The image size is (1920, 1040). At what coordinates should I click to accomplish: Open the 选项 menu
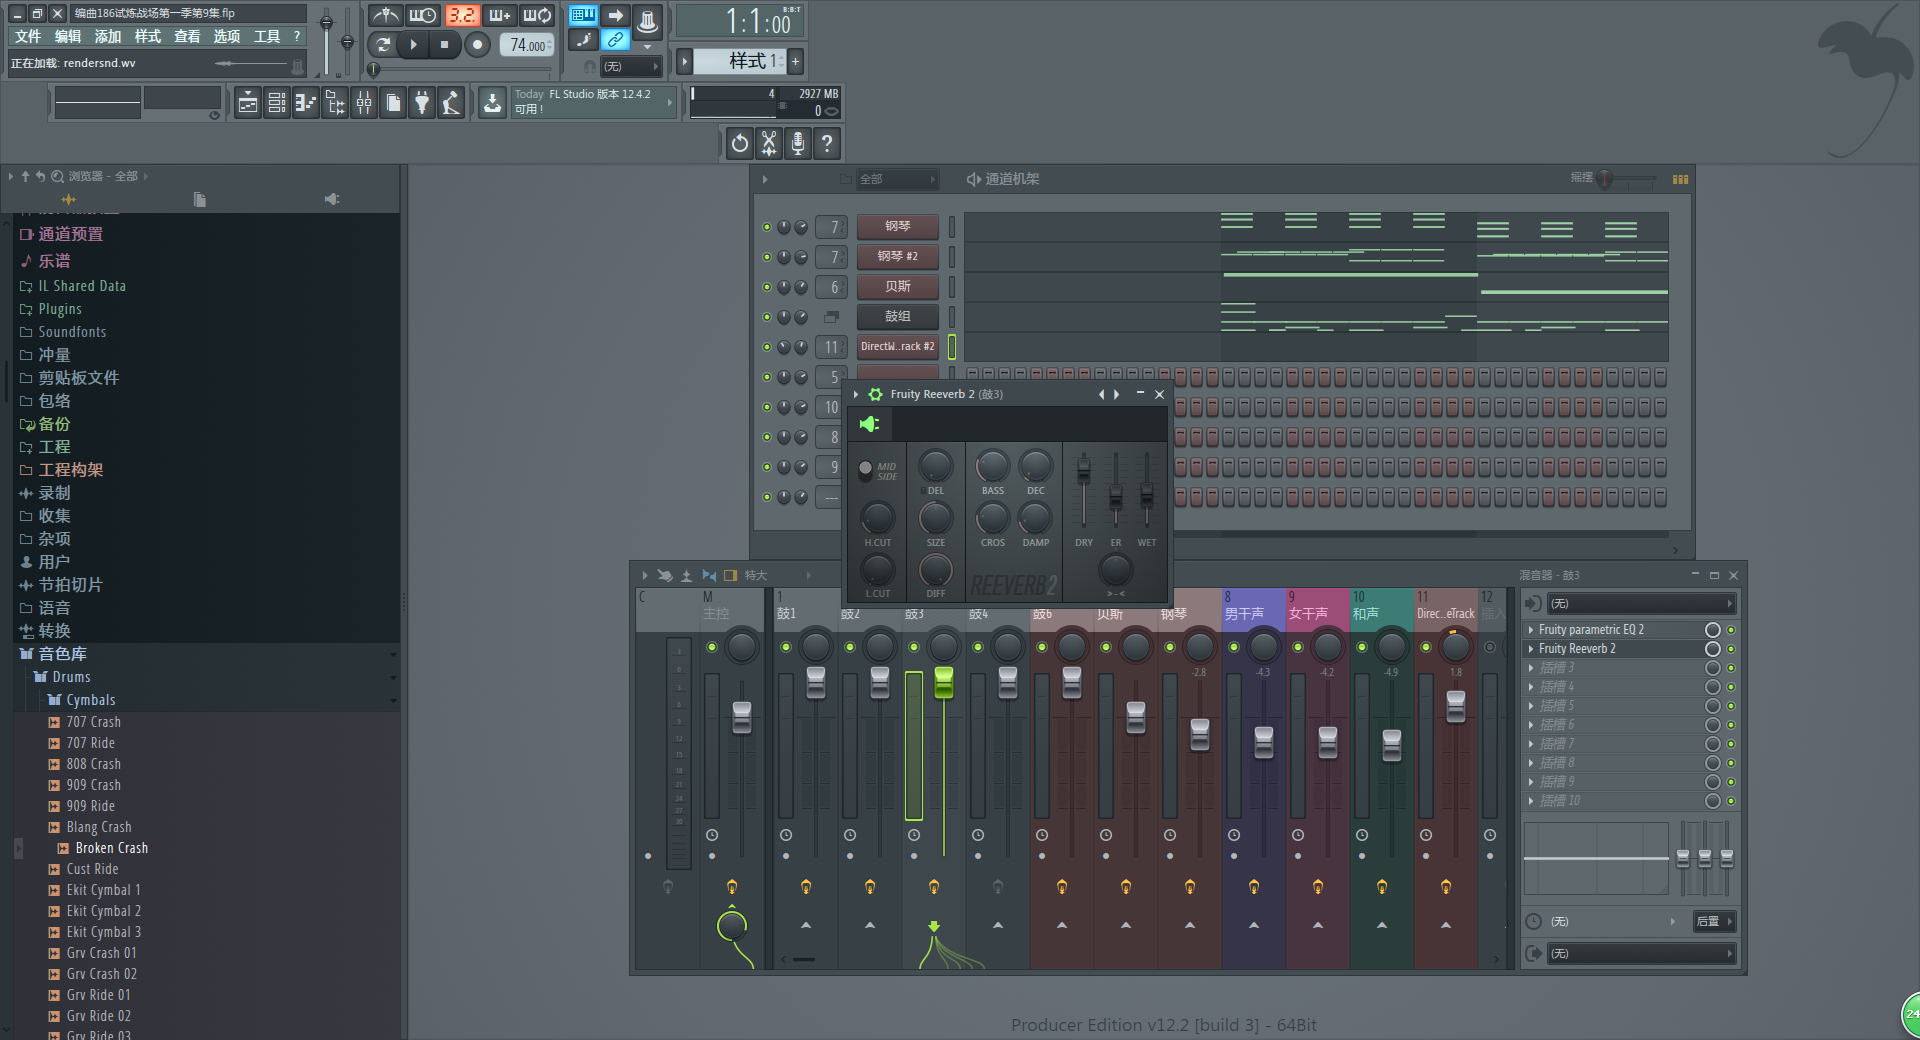[x=227, y=36]
